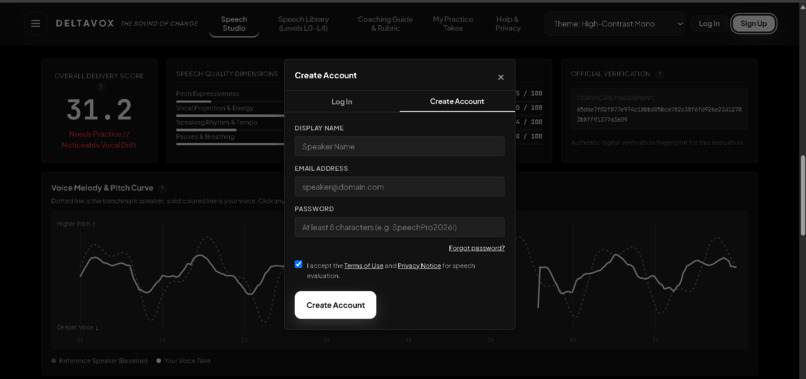Screen dimensions: 806x379
Task: Open help icon beside Overall Delivery Score
Action: tap(100, 86)
